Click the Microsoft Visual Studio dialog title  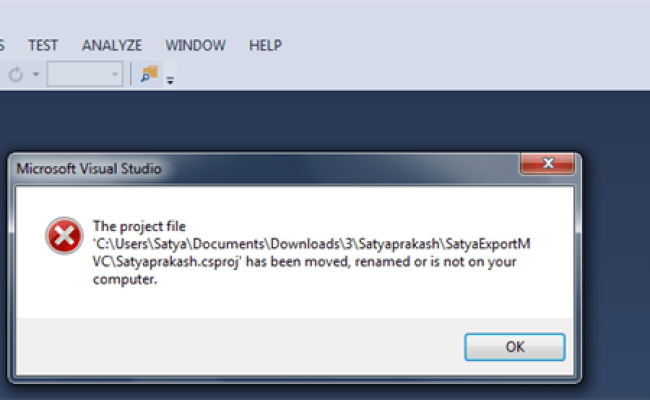(89, 169)
